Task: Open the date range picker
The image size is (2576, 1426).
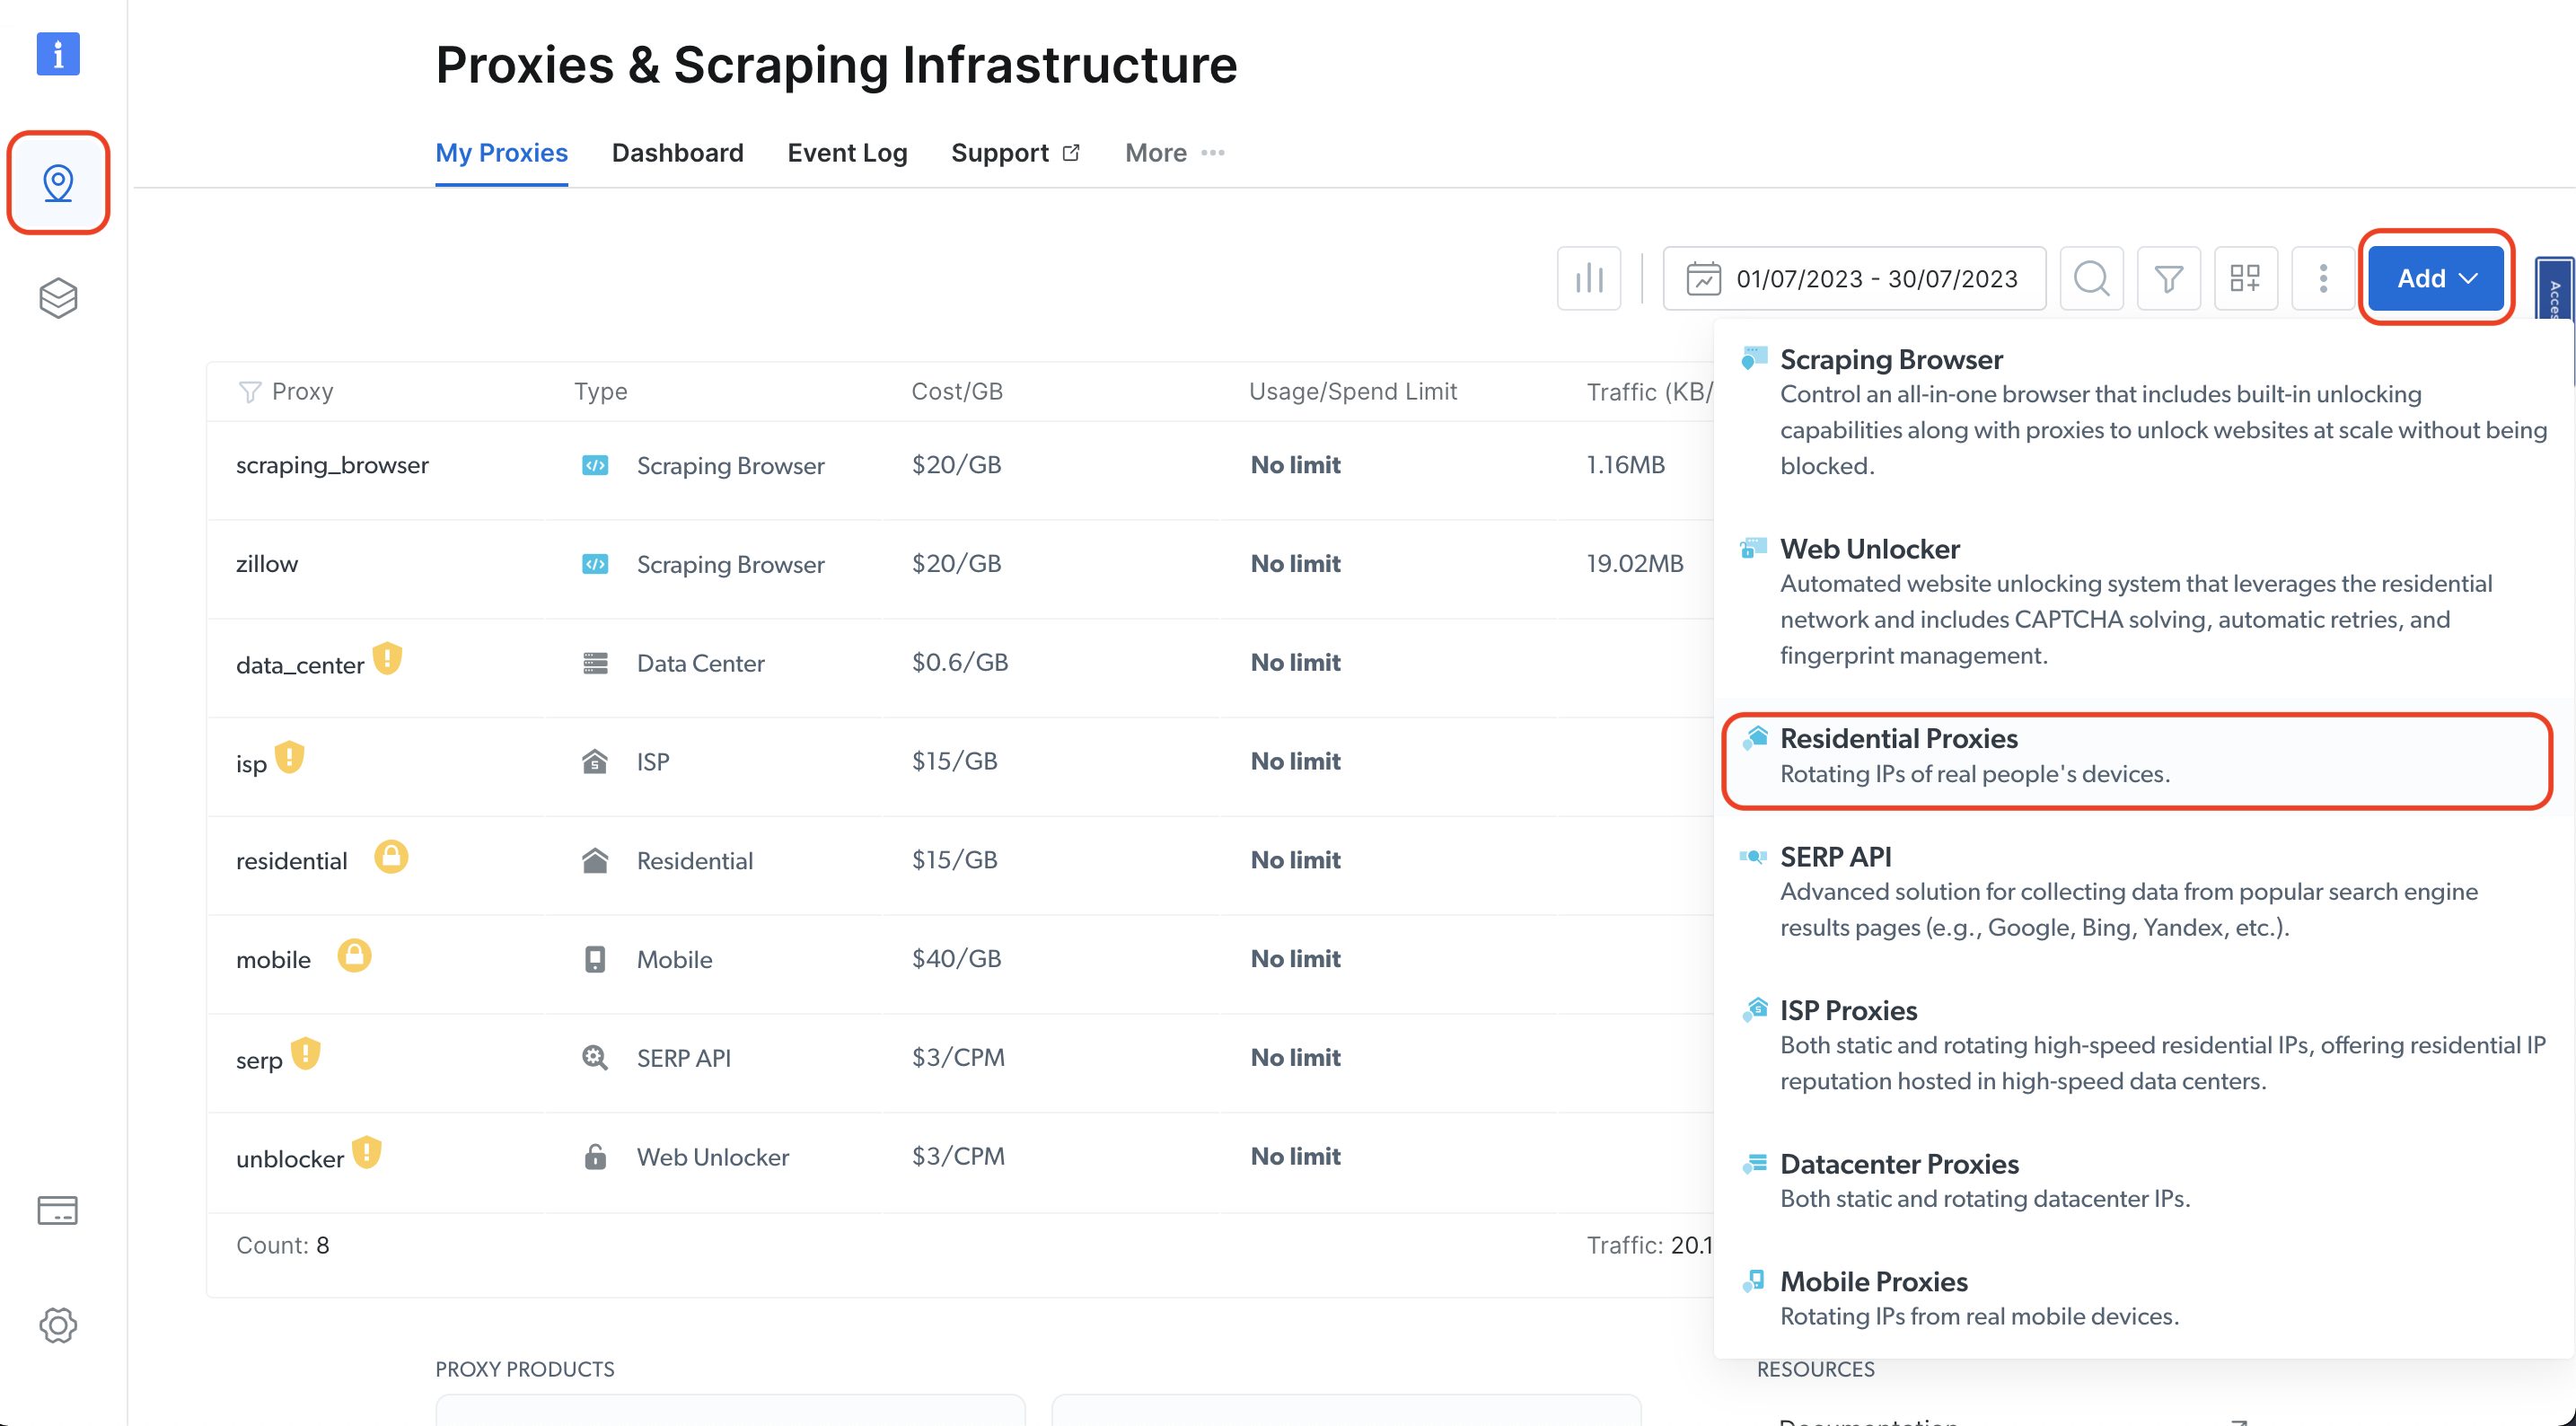Action: point(1854,278)
